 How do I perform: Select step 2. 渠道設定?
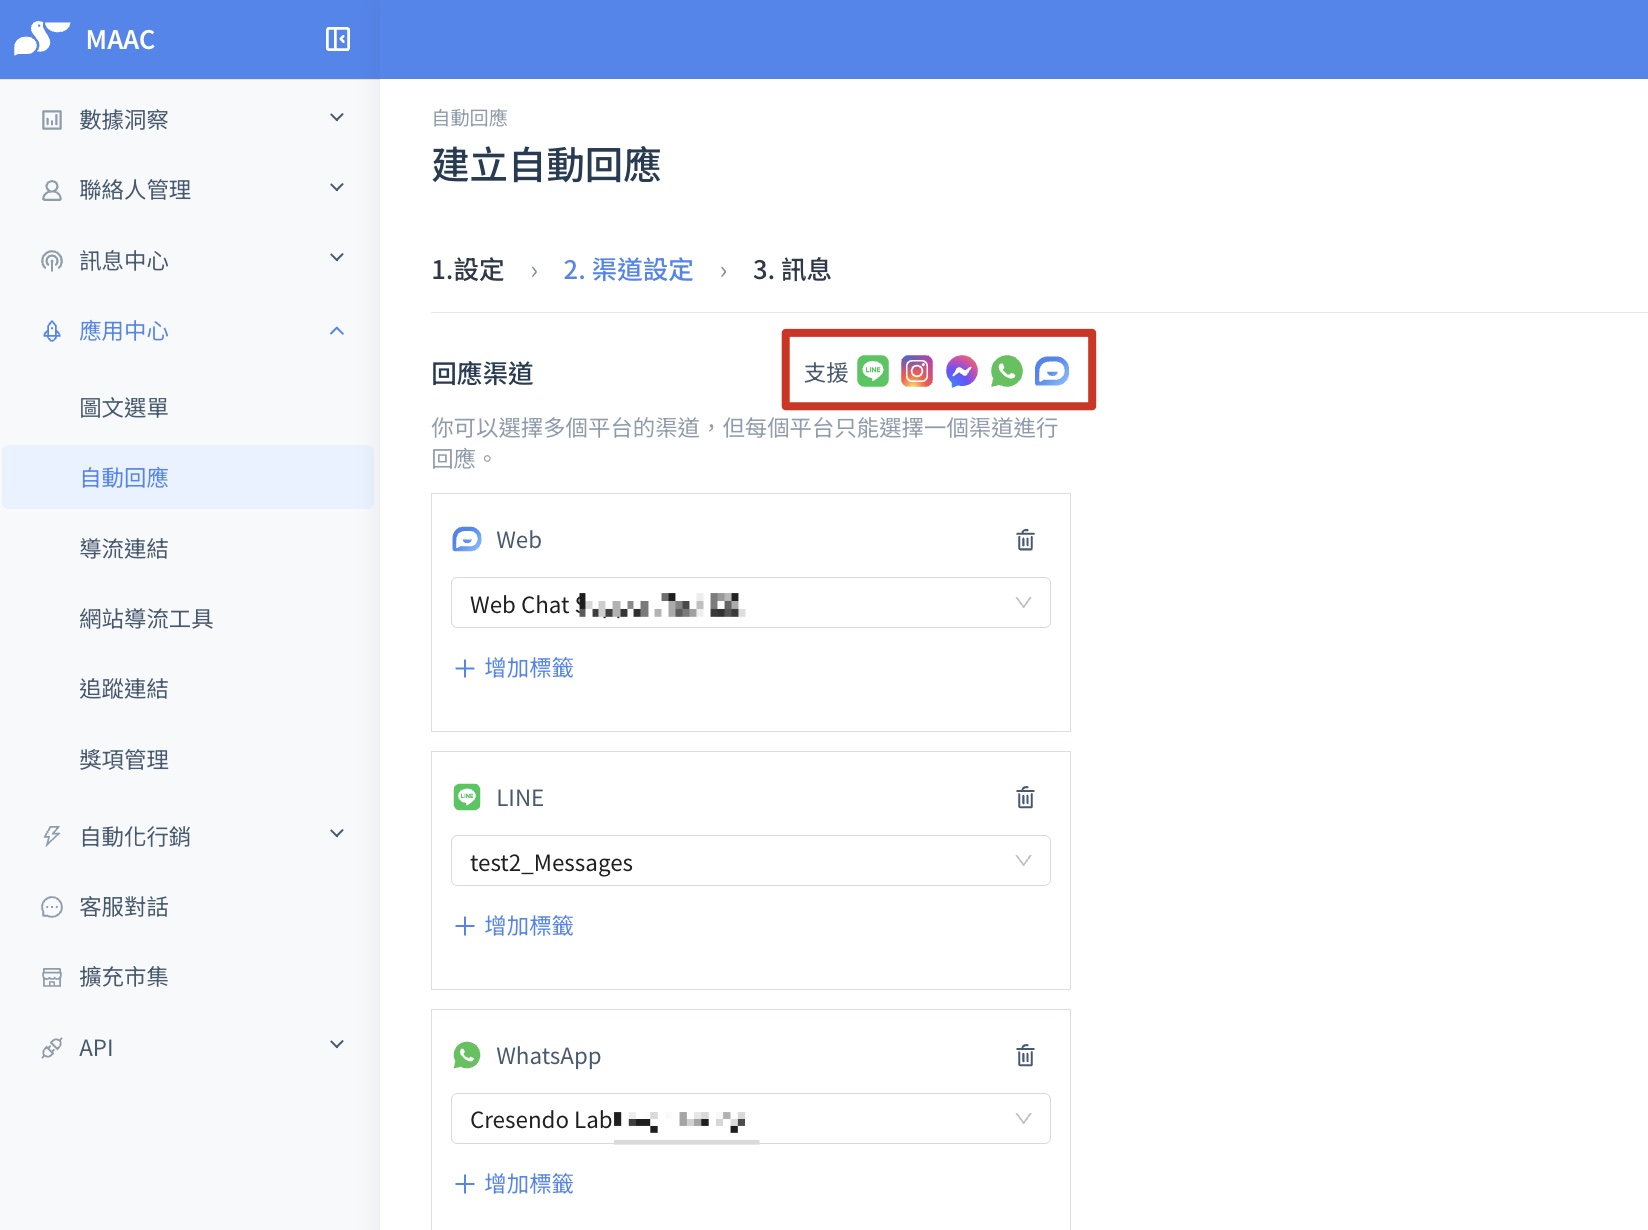tap(628, 270)
